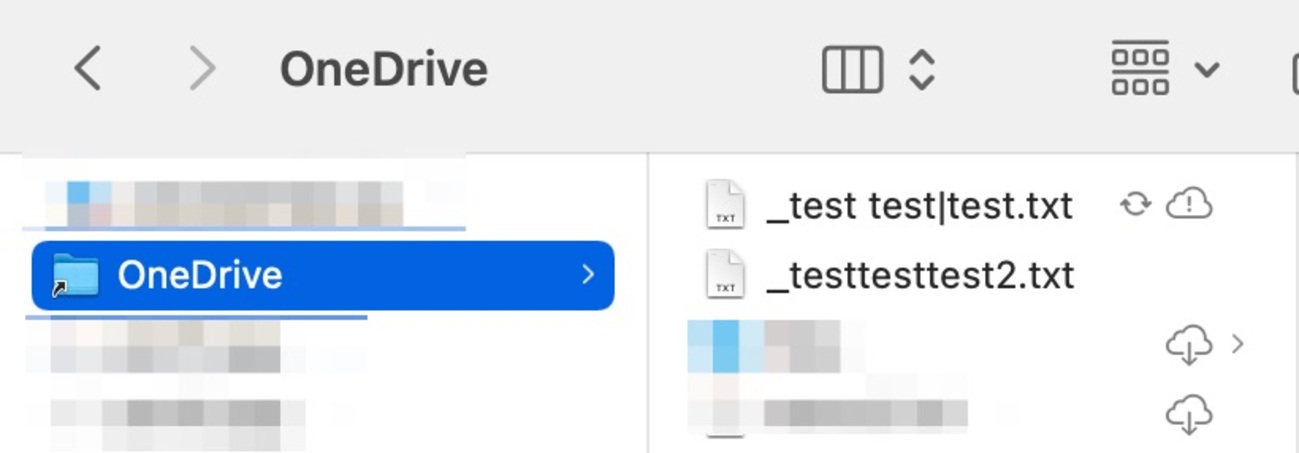
Task: Click the cloud warning status icon
Action: pos(1189,205)
